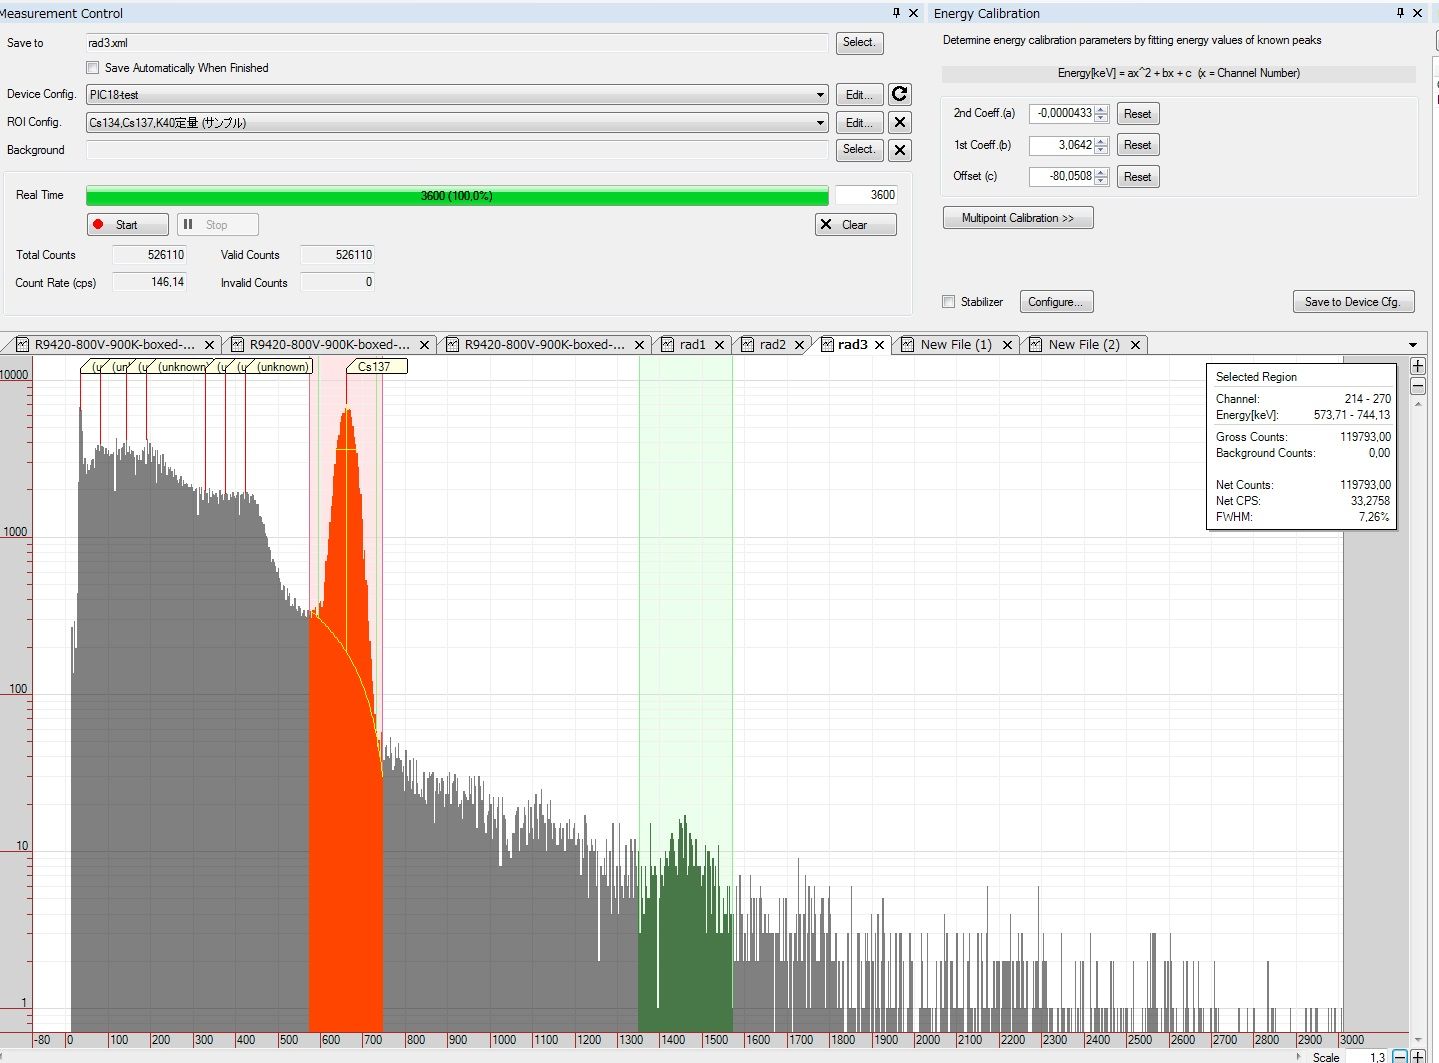Viewport: 1439px width, 1063px height.
Task: Open the Multipoint Calibration panel
Action: 1017,217
